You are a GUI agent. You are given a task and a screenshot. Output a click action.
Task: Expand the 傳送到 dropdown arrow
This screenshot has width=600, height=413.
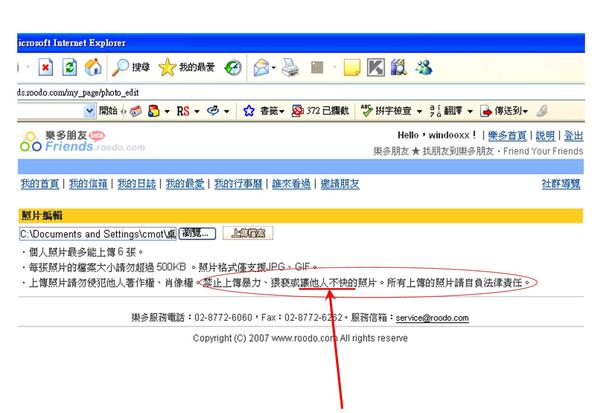[x=525, y=111]
